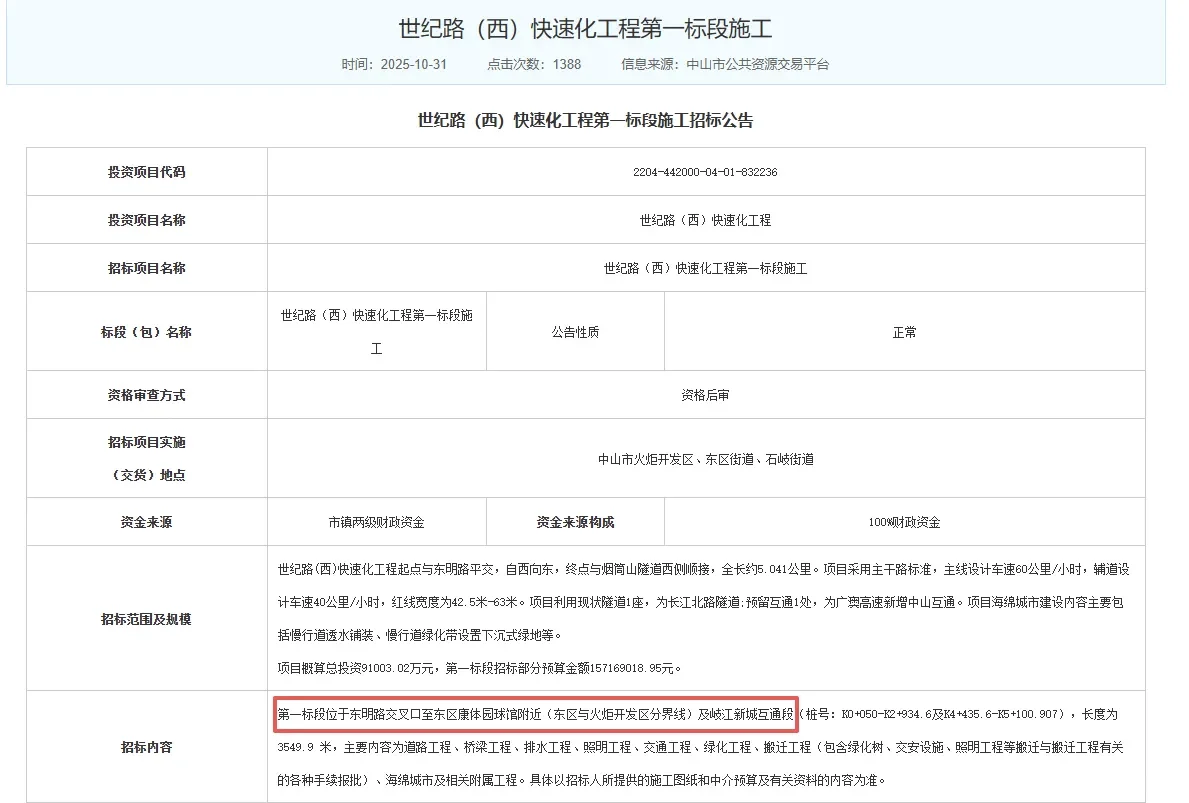
Task: Select the 资格审查方式 row header
Action: 146,394
